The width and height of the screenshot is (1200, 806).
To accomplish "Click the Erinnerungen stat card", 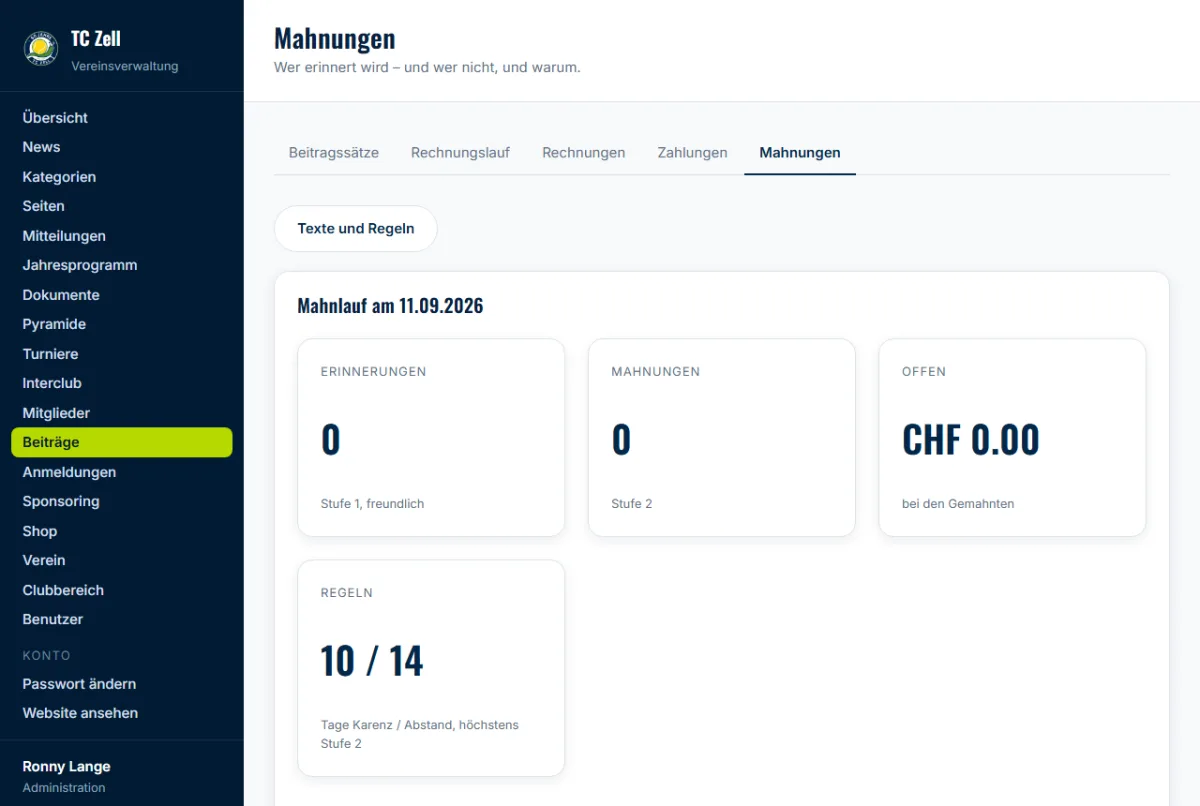I will tap(431, 437).
